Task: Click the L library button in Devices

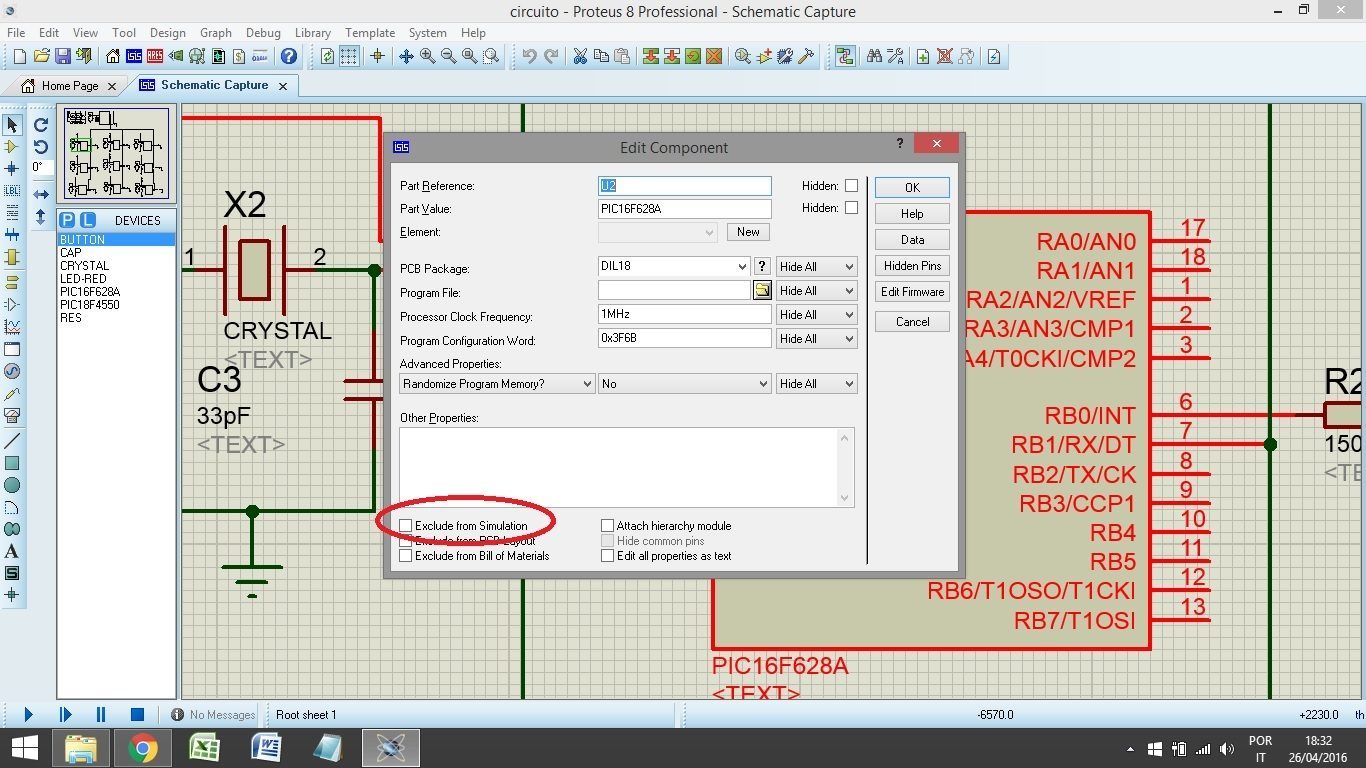Action: (87, 220)
